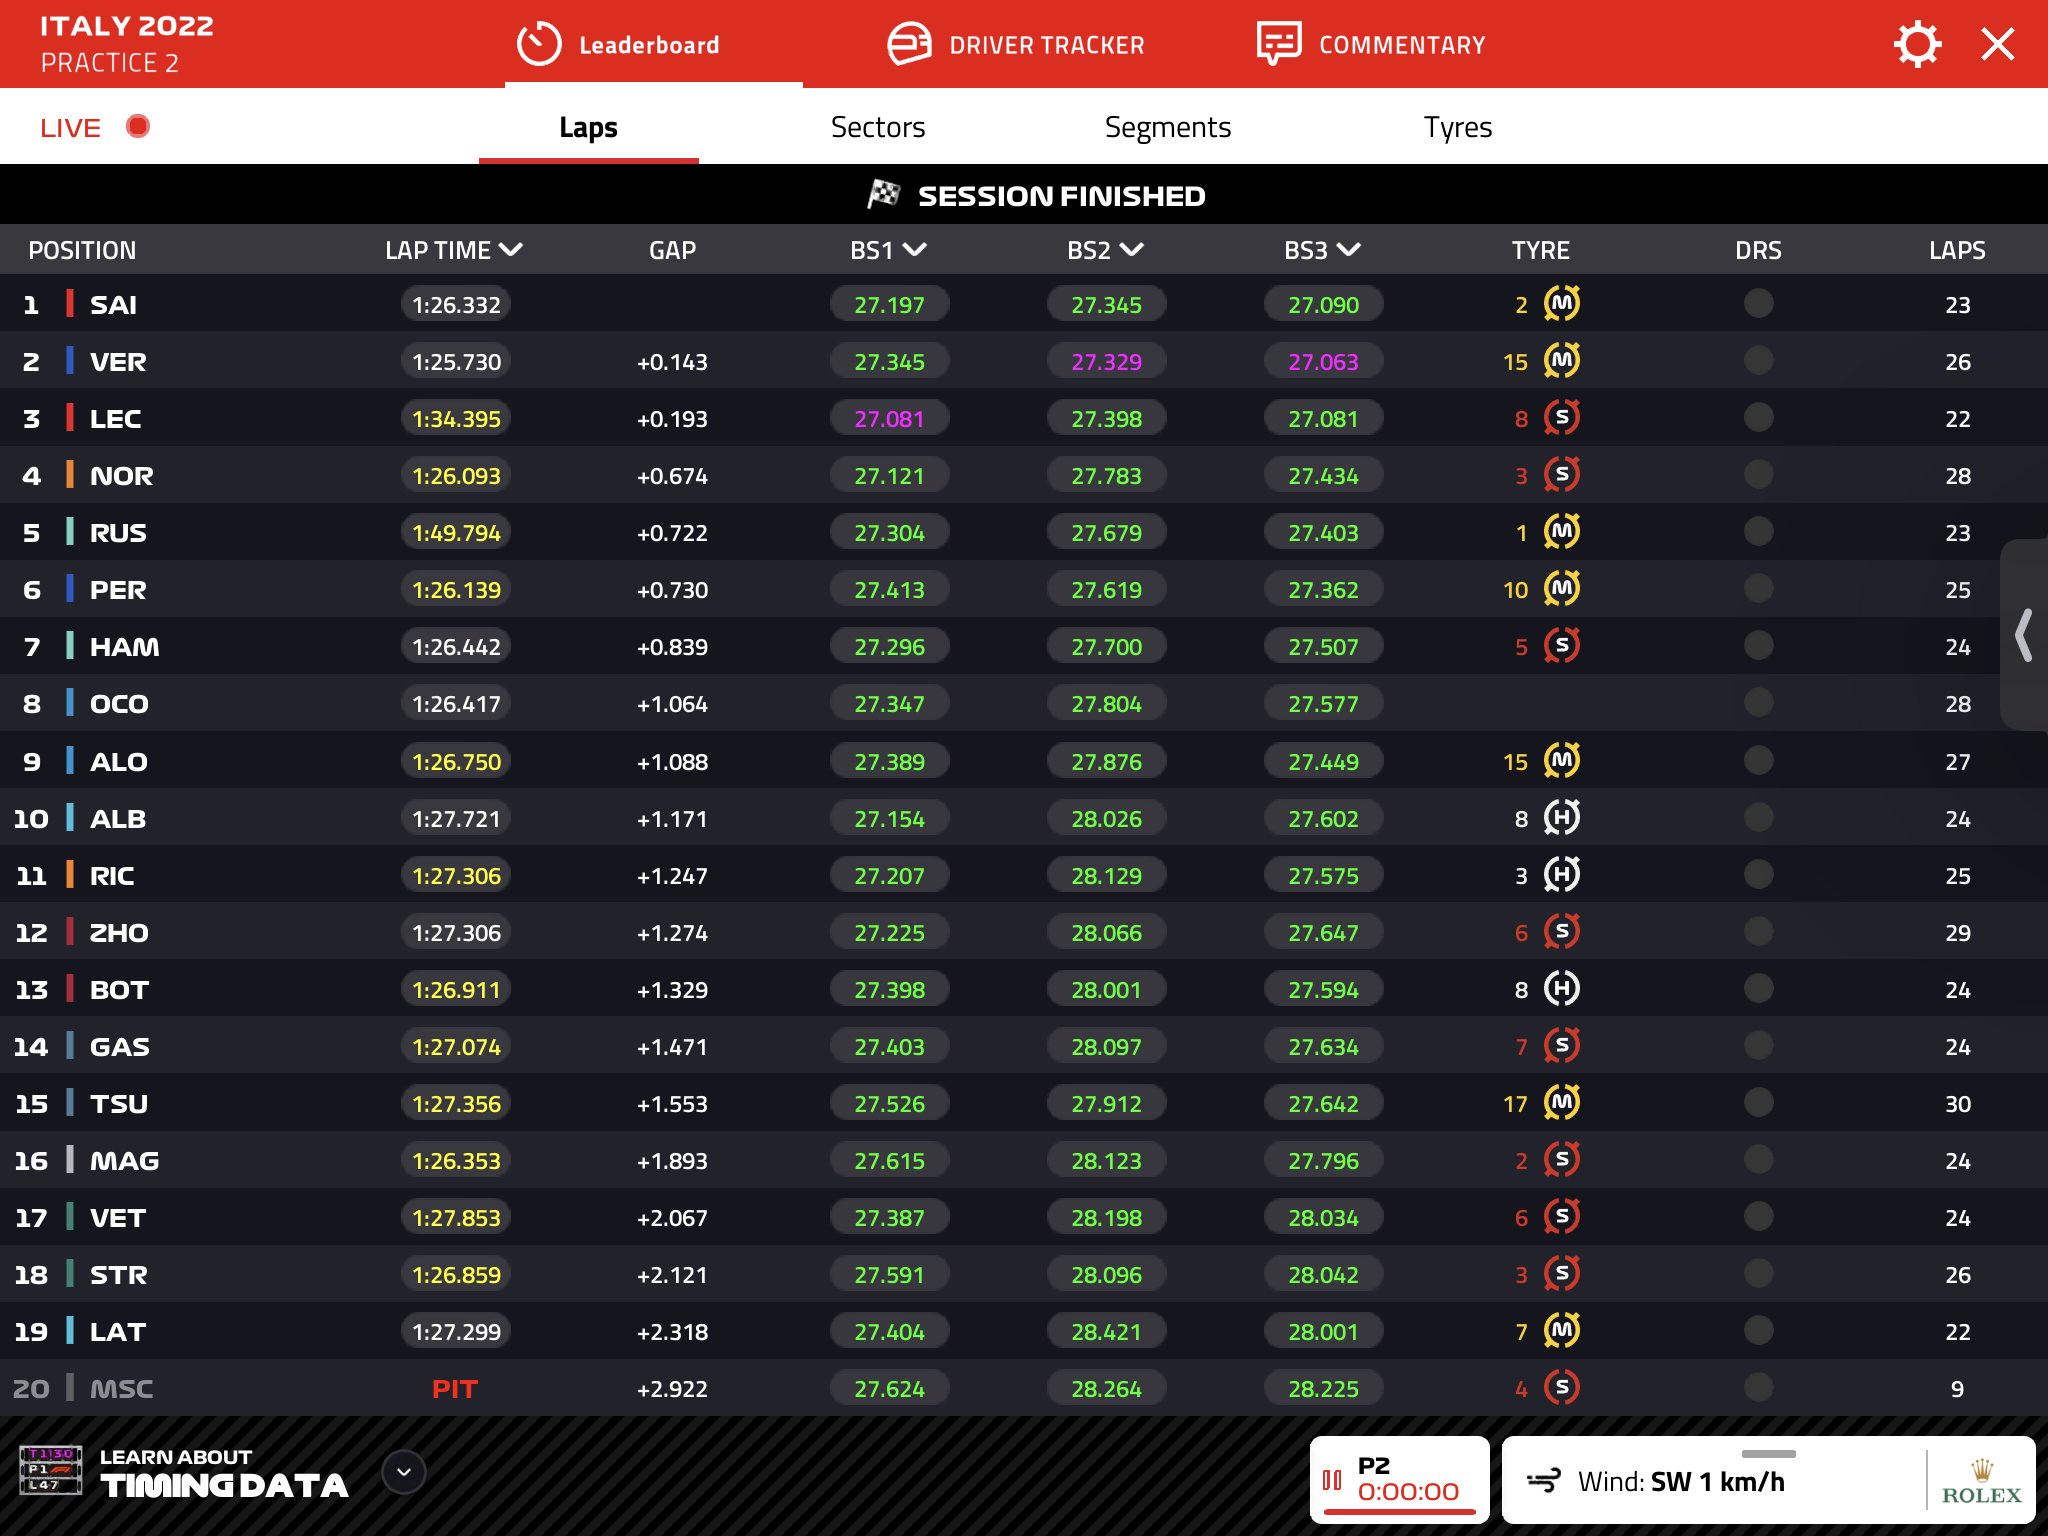Screen dimensions: 2048x1536
Task: Open the DRIVER TRACKER section
Action: (x=1016, y=45)
